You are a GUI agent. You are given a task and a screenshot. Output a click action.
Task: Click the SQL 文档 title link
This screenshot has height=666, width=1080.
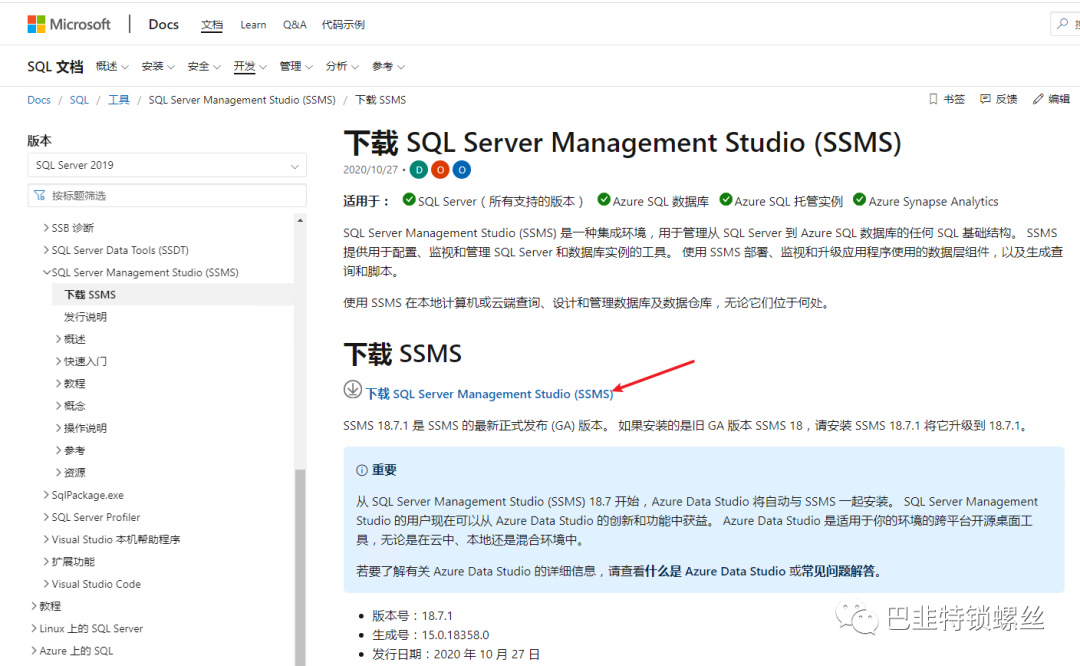tap(55, 66)
